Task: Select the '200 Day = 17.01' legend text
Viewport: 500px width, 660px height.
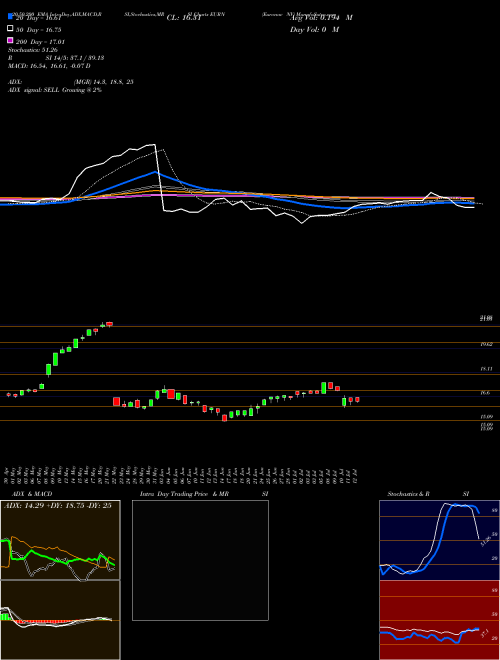Action: [x=40, y=42]
